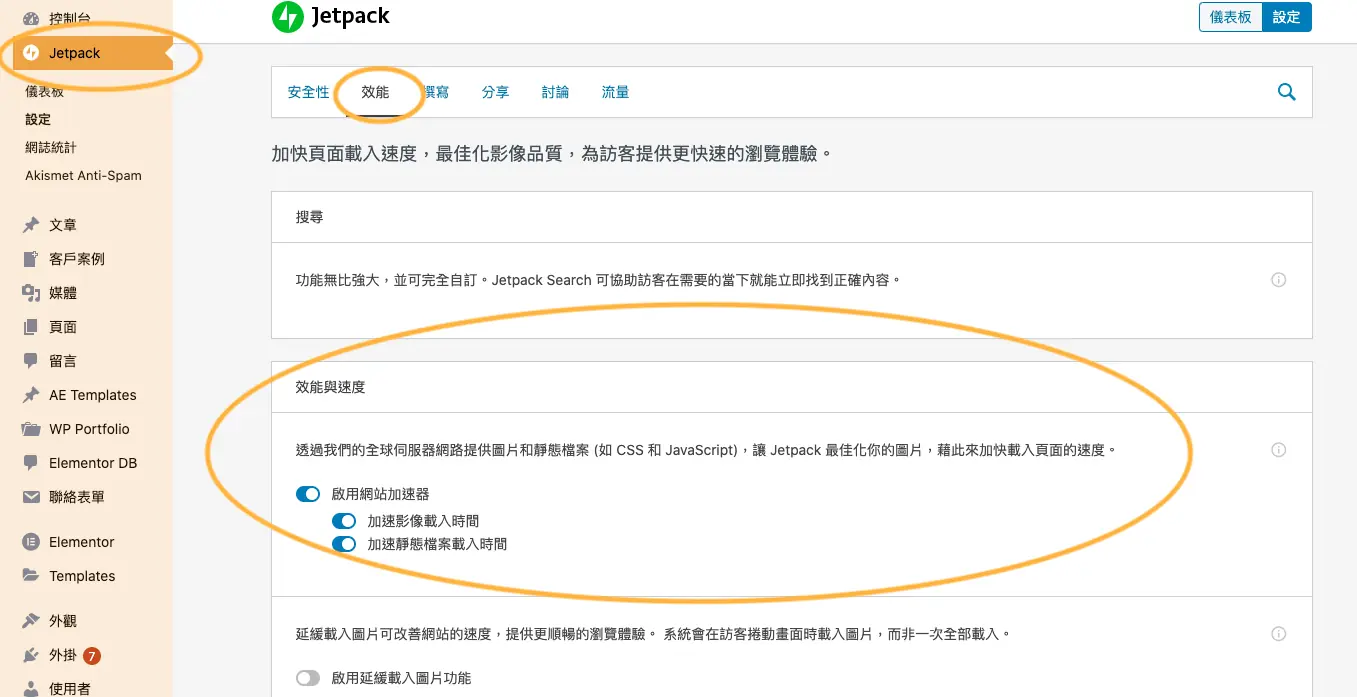The width and height of the screenshot is (1357, 697).
Task: Click the 使用者 person icon
Action: tap(31, 689)
